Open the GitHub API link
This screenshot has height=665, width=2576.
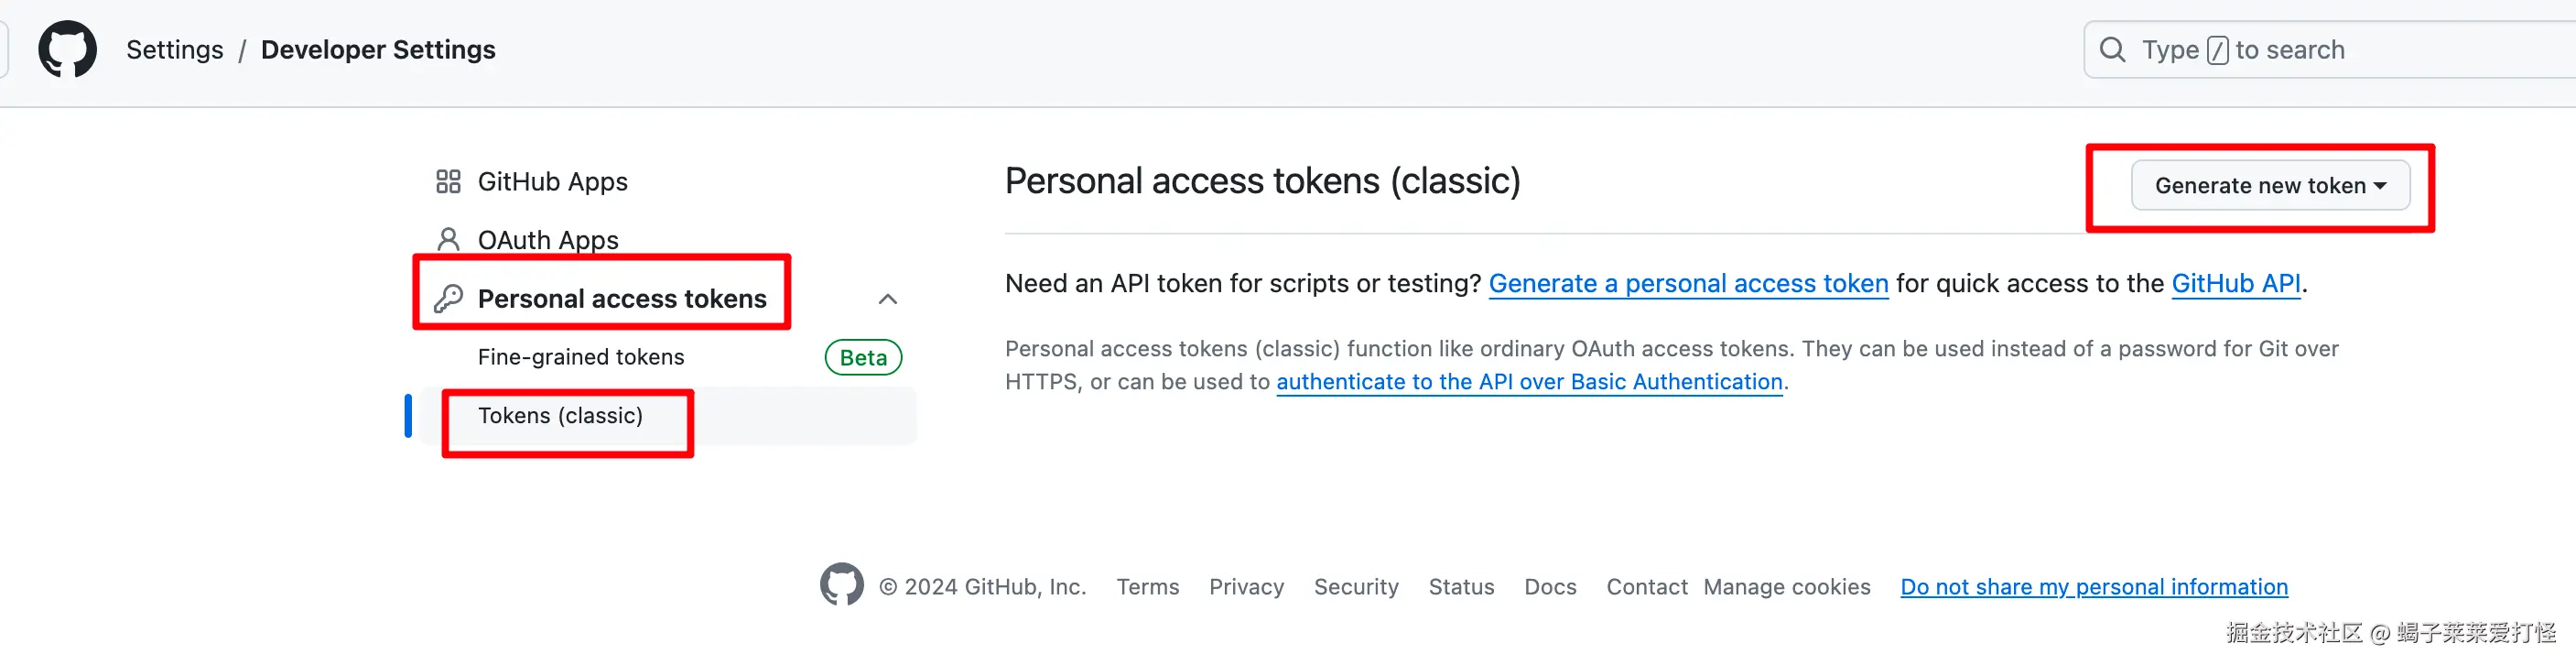pos(2236,284)
